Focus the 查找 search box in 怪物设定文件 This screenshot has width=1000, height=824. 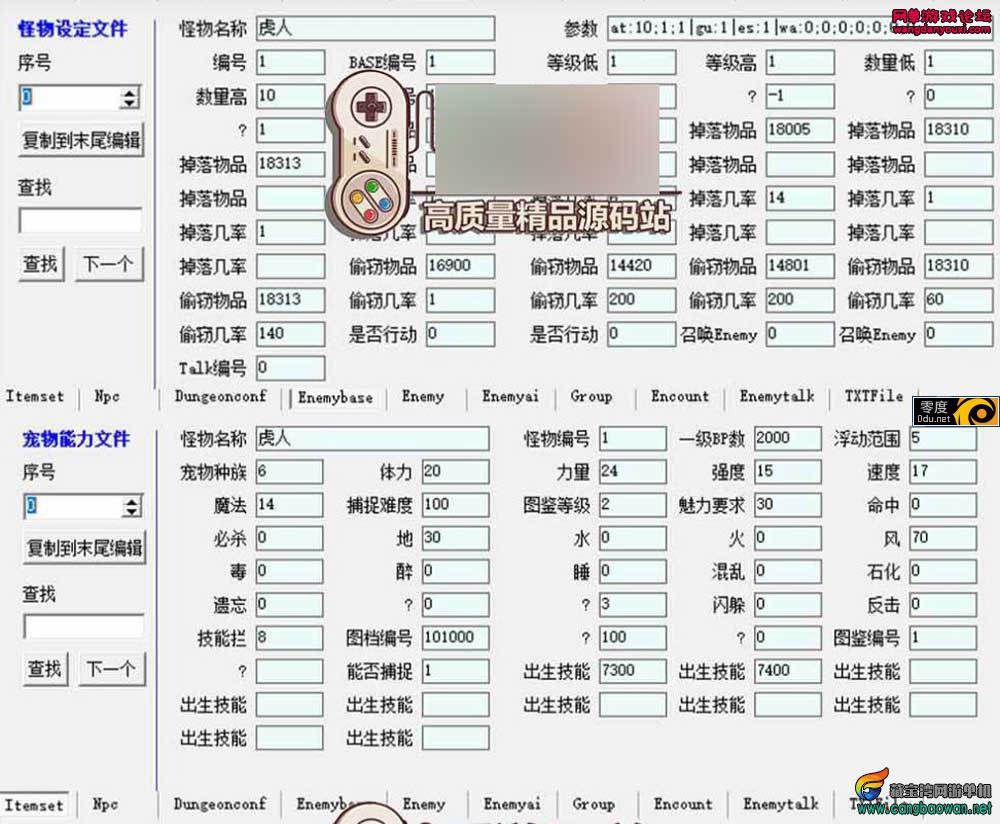click(x=80, y=220)
